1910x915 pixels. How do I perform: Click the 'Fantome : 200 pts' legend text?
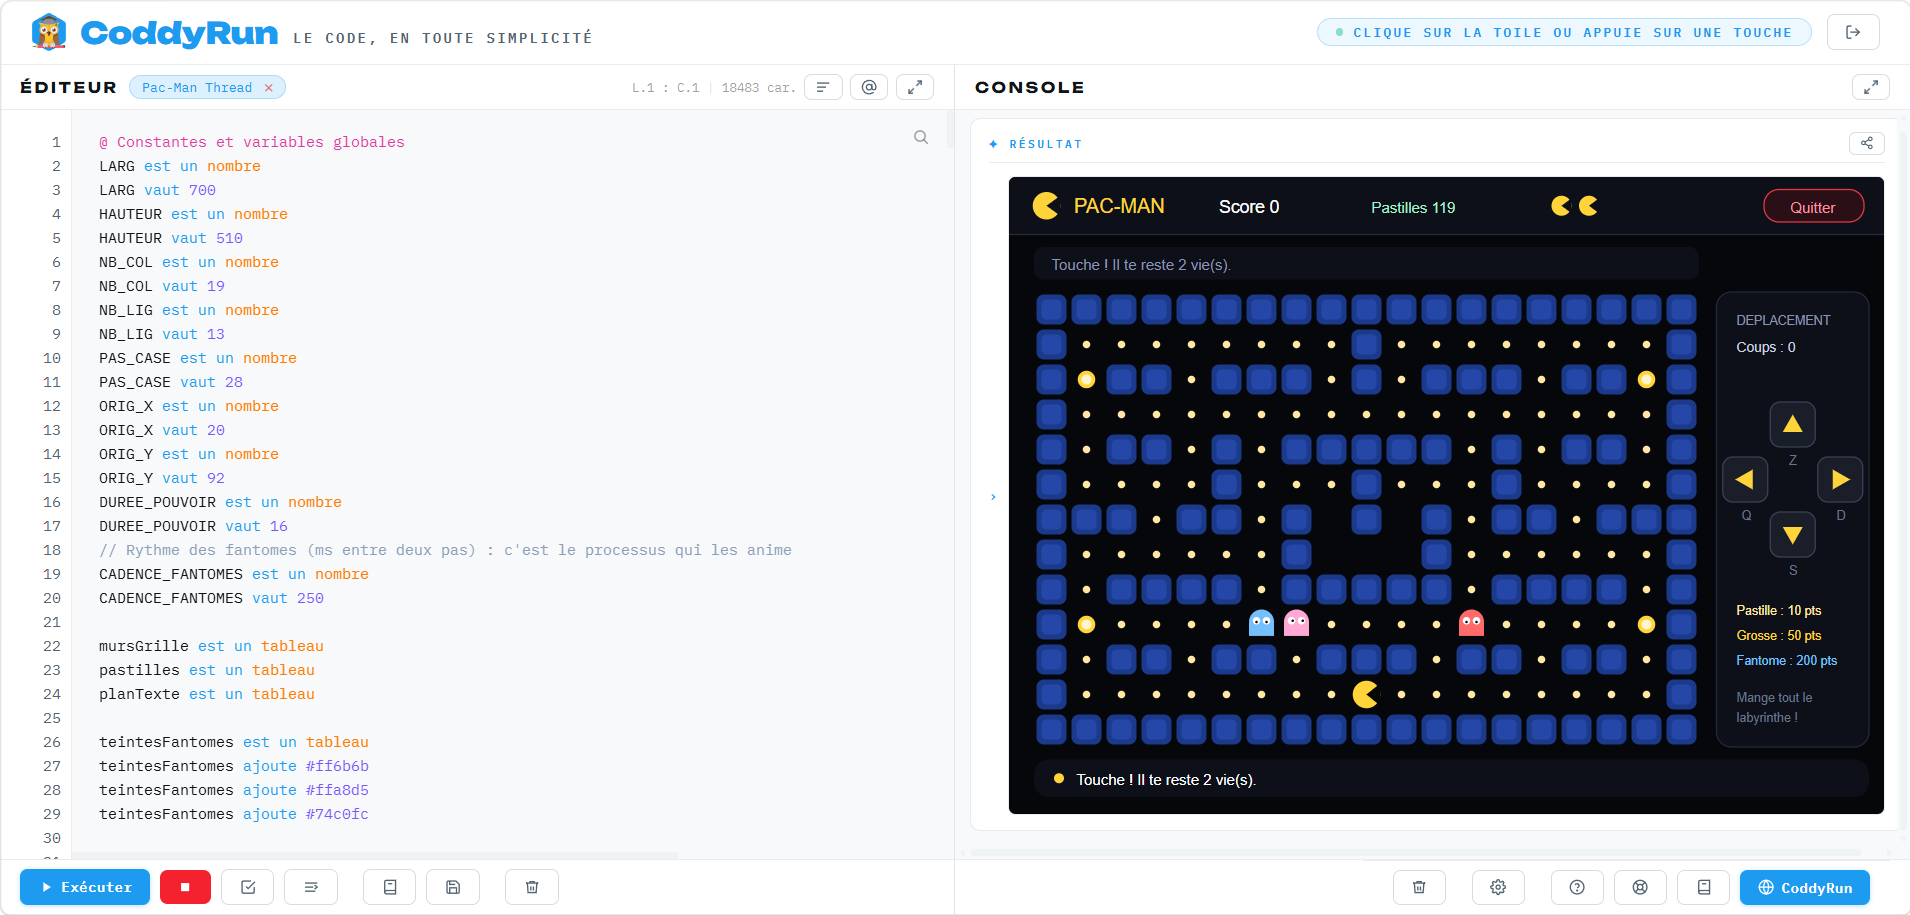pos(1786,661)
